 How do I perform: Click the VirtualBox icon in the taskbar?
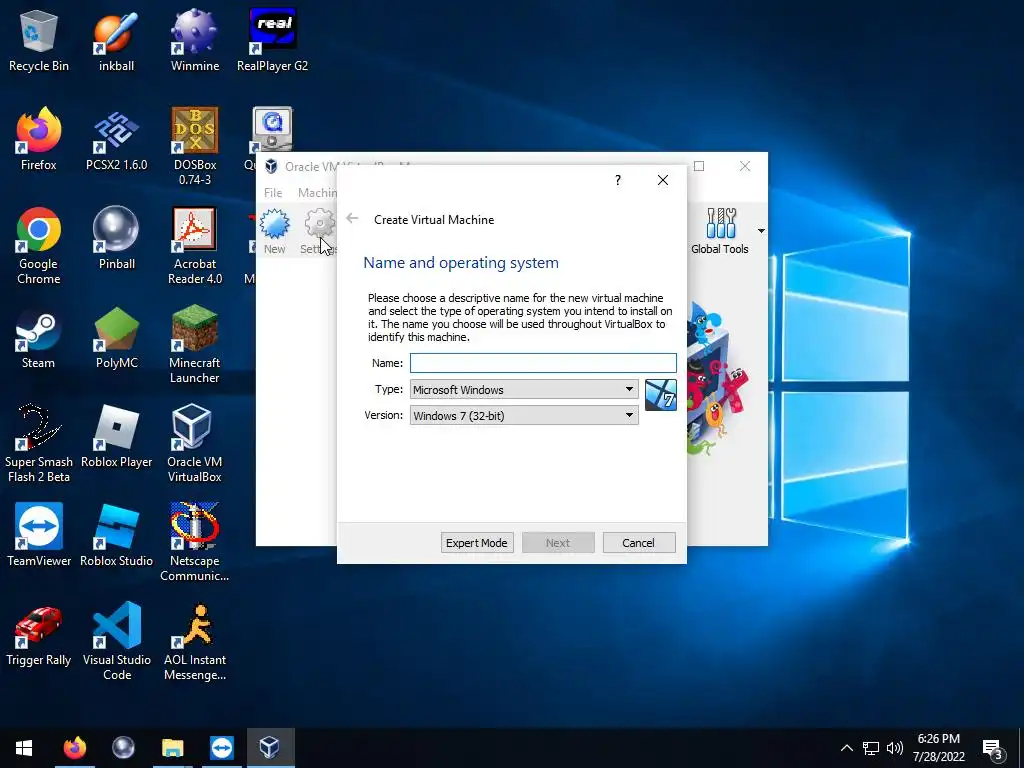click(x=270, y=748)
